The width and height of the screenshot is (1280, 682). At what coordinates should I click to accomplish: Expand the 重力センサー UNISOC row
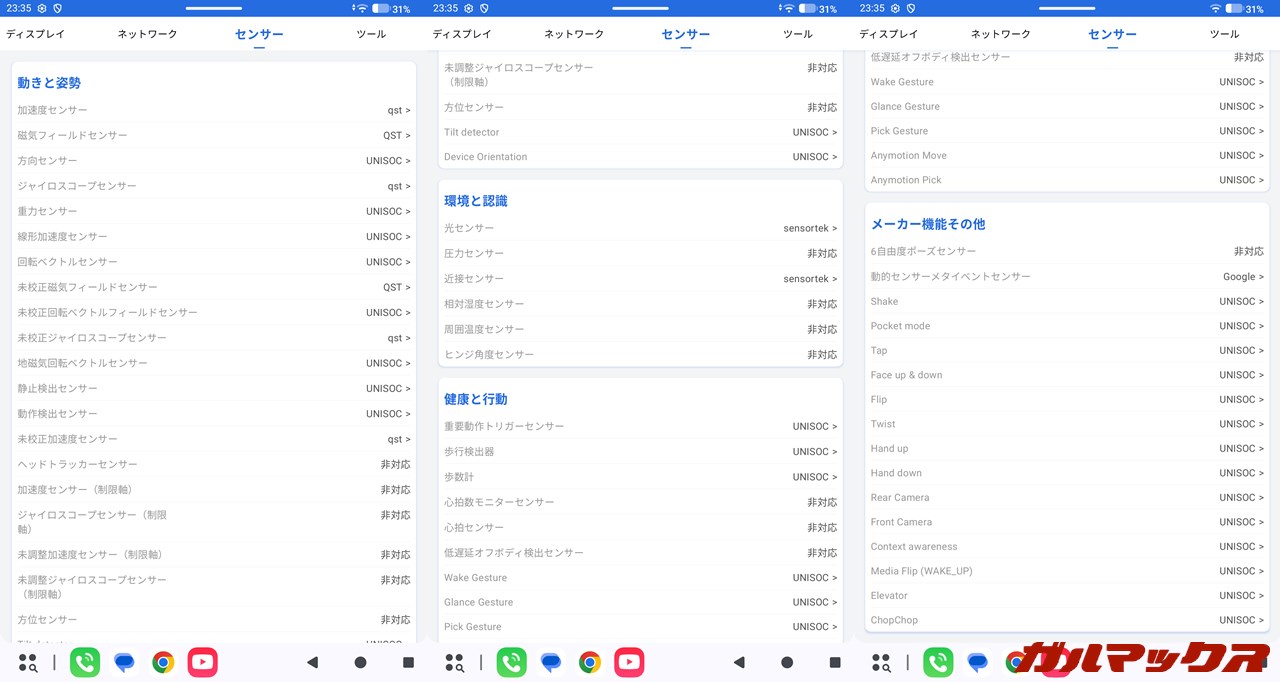[x=214, y=211]
